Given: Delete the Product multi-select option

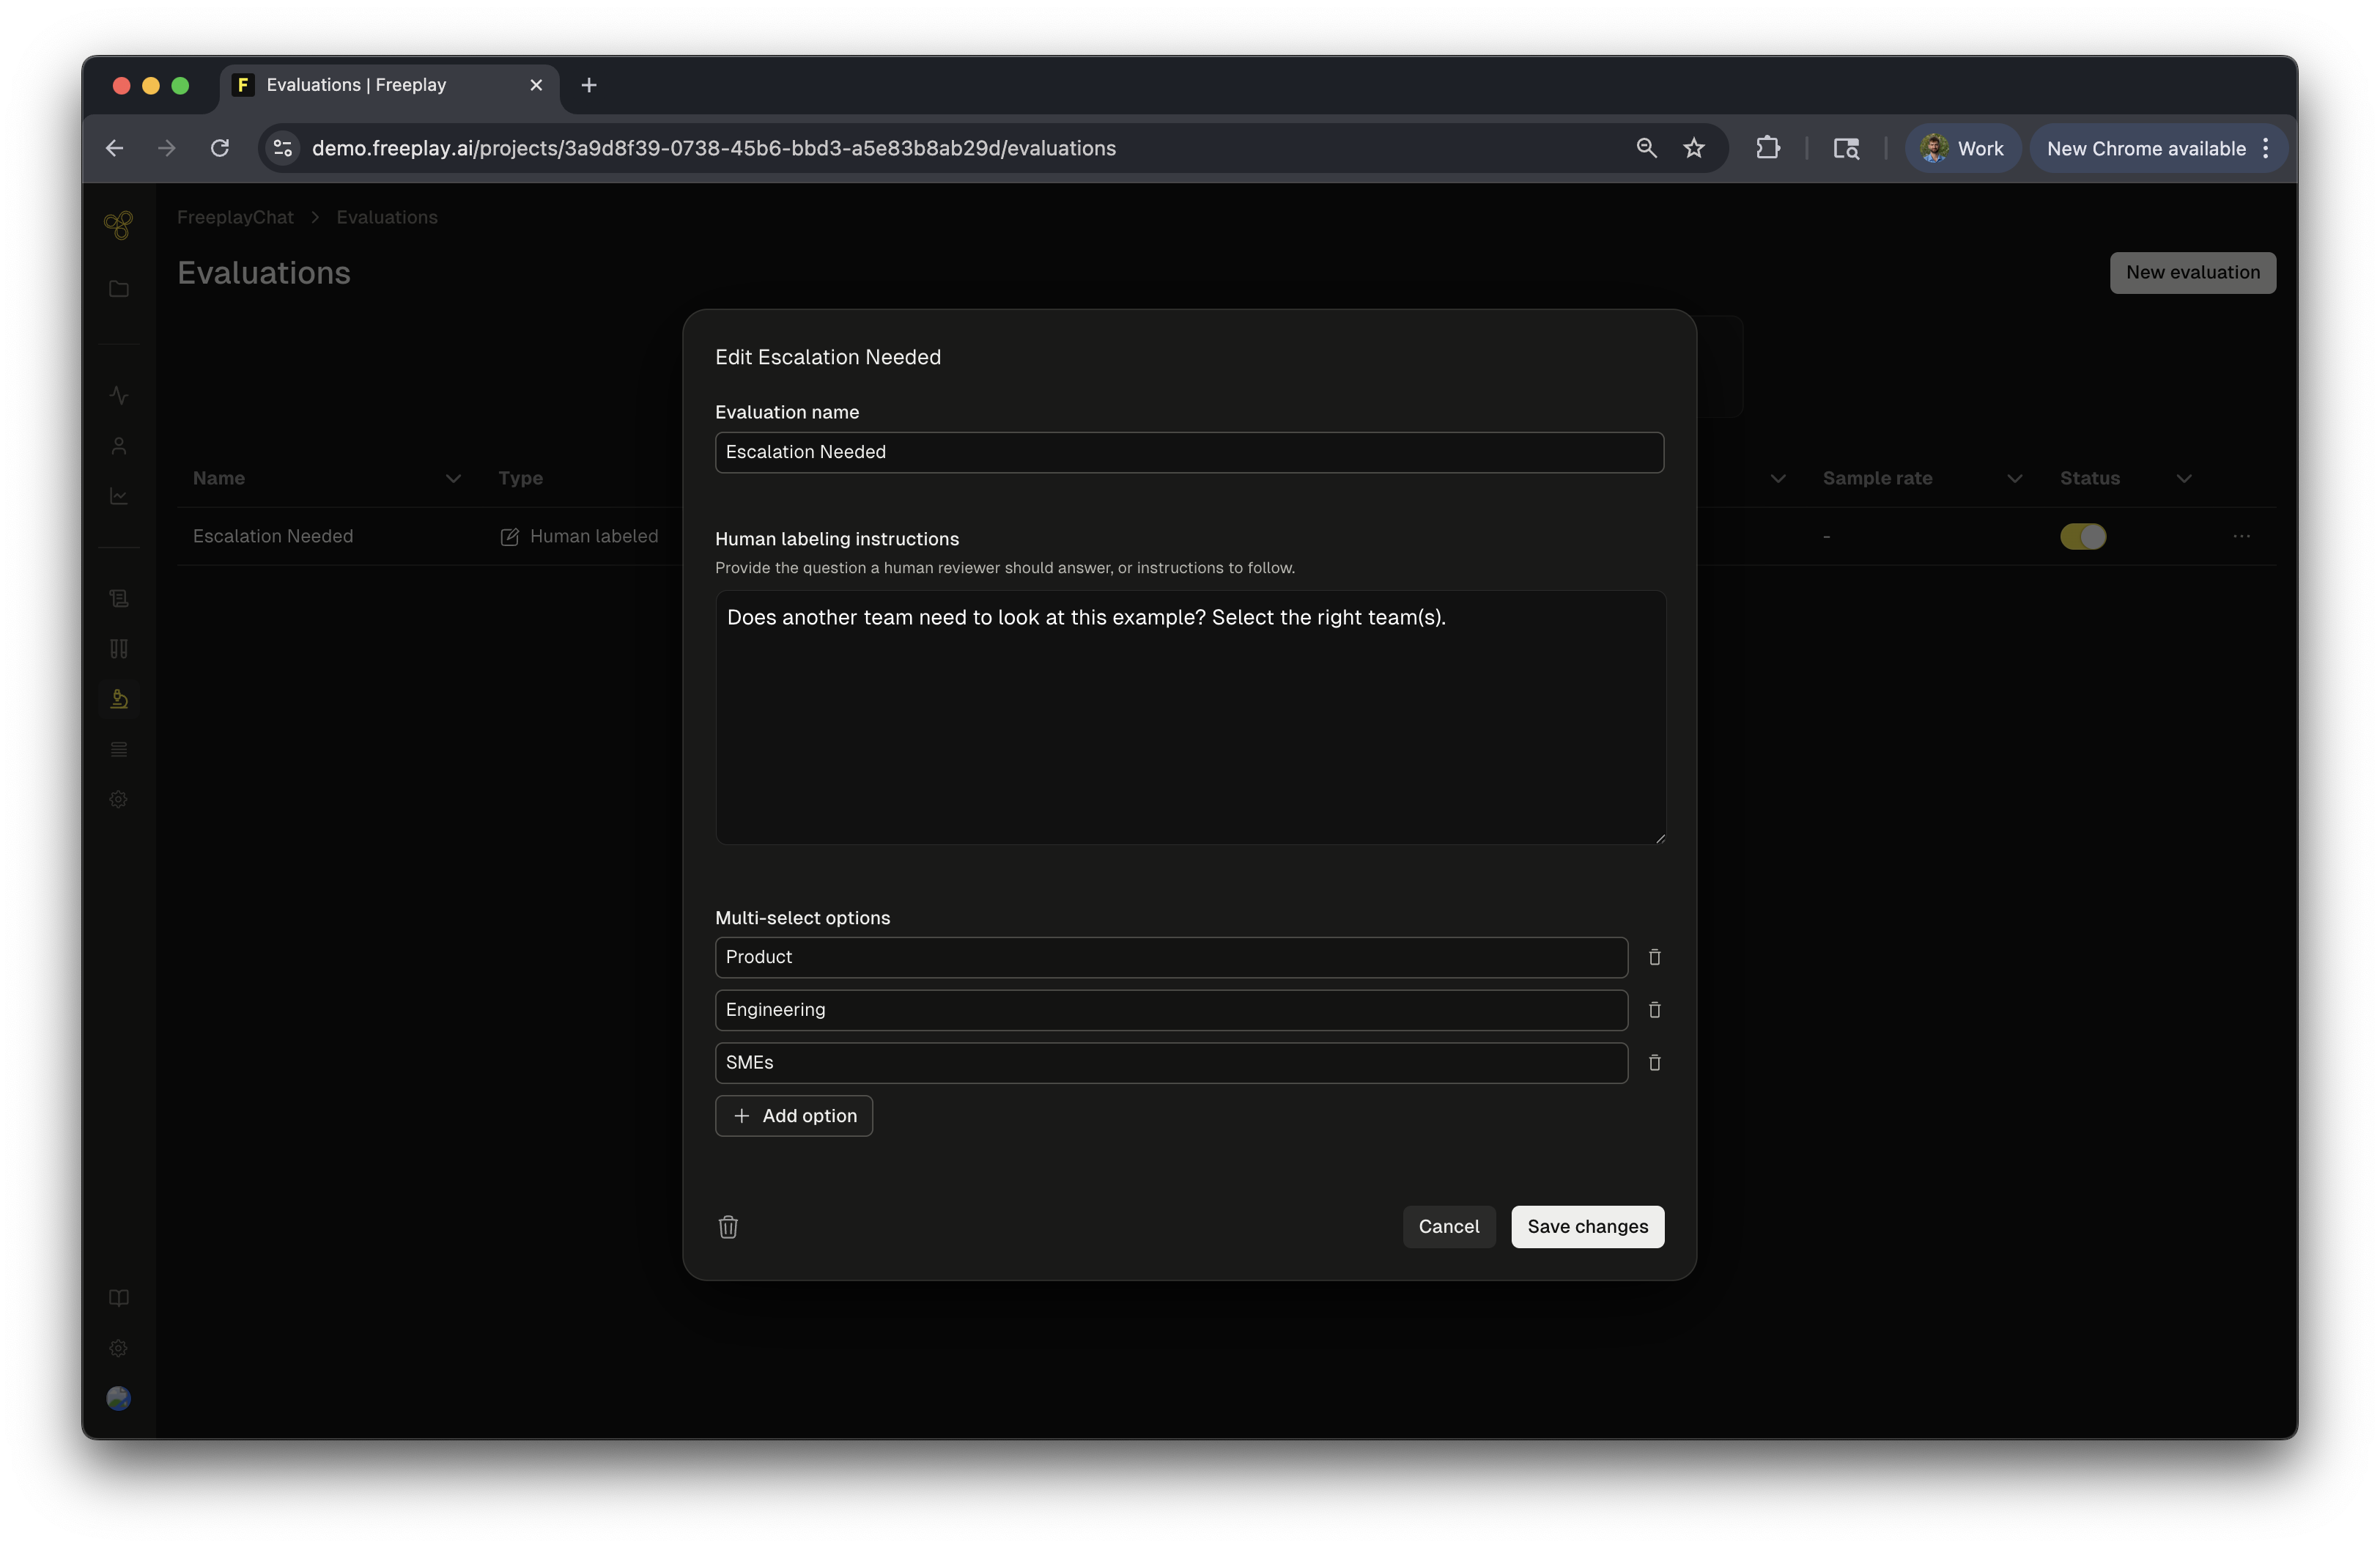Looking at the screenshot, I should [1654, 957].
